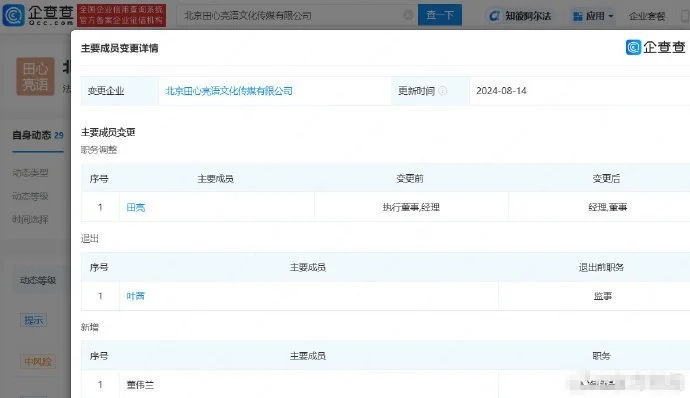Viewport: 690px width, 398px height.
Task: Click the 动态等级 filter in the sidebar
Action: (30, 196)
